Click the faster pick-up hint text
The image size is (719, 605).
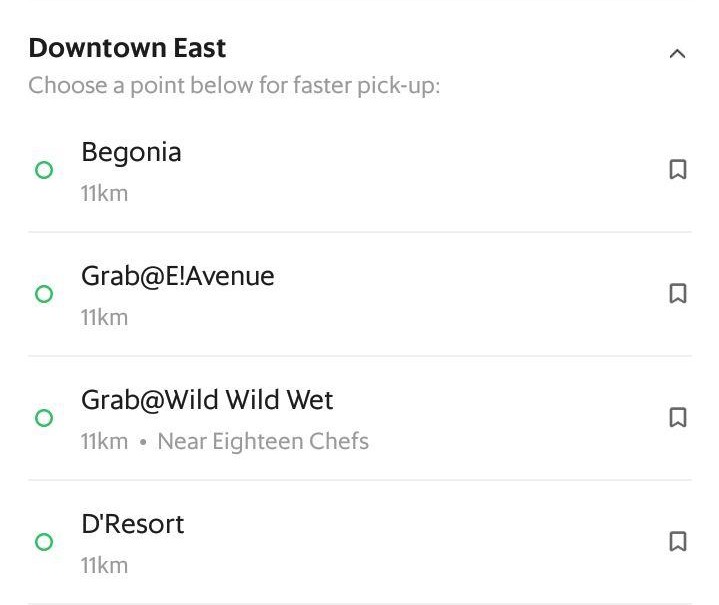(234, 86)
